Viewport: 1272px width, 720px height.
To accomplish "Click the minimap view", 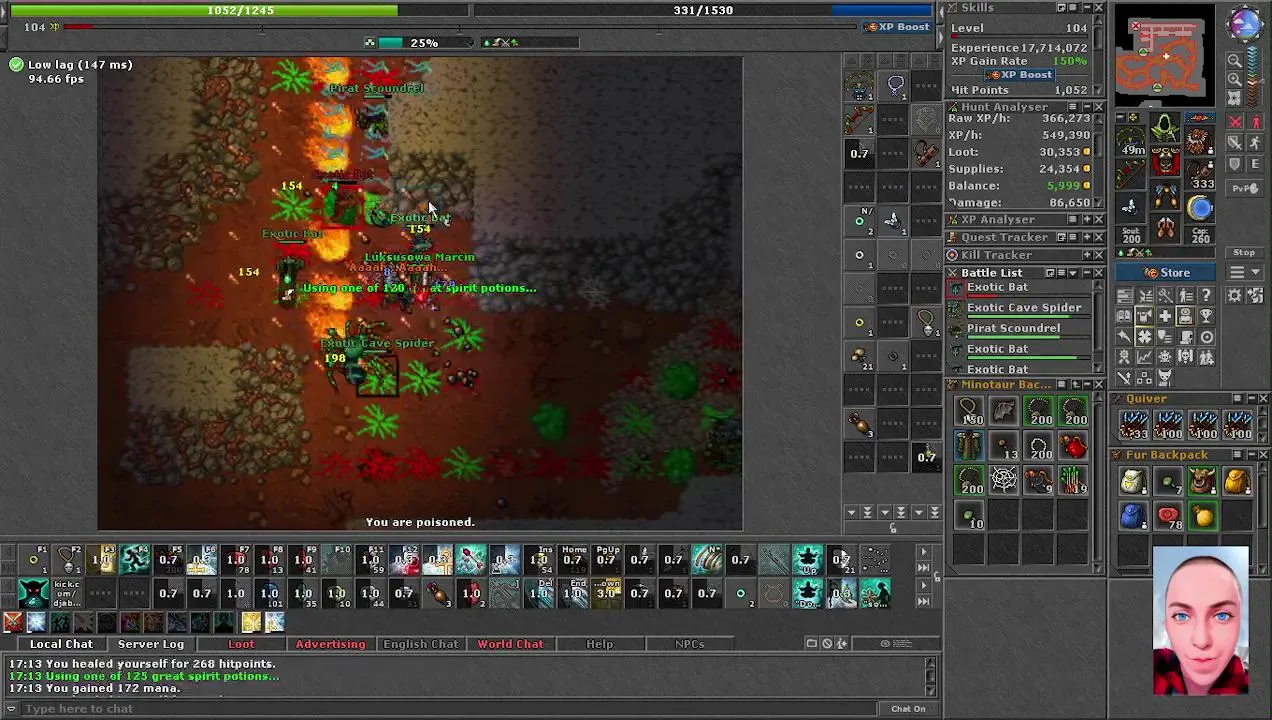I will point(1166,55).
